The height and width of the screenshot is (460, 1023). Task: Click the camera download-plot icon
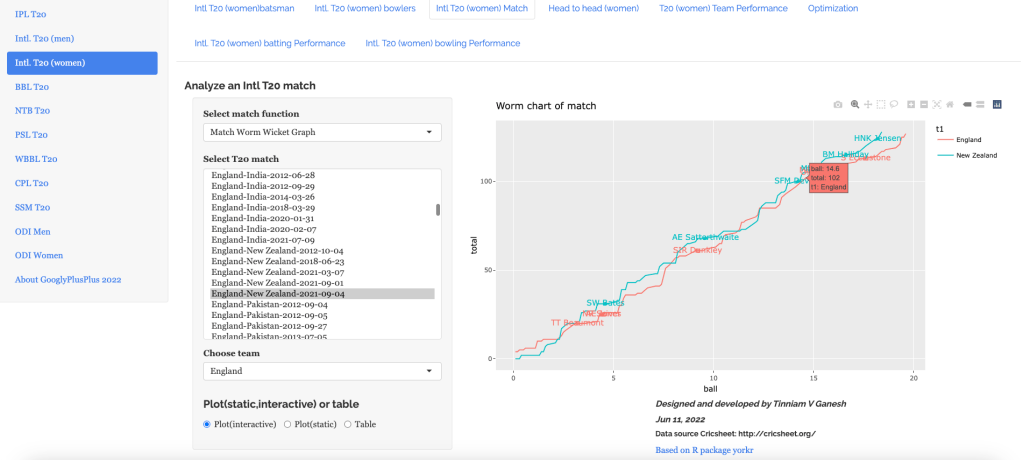[x=838, y=105]
